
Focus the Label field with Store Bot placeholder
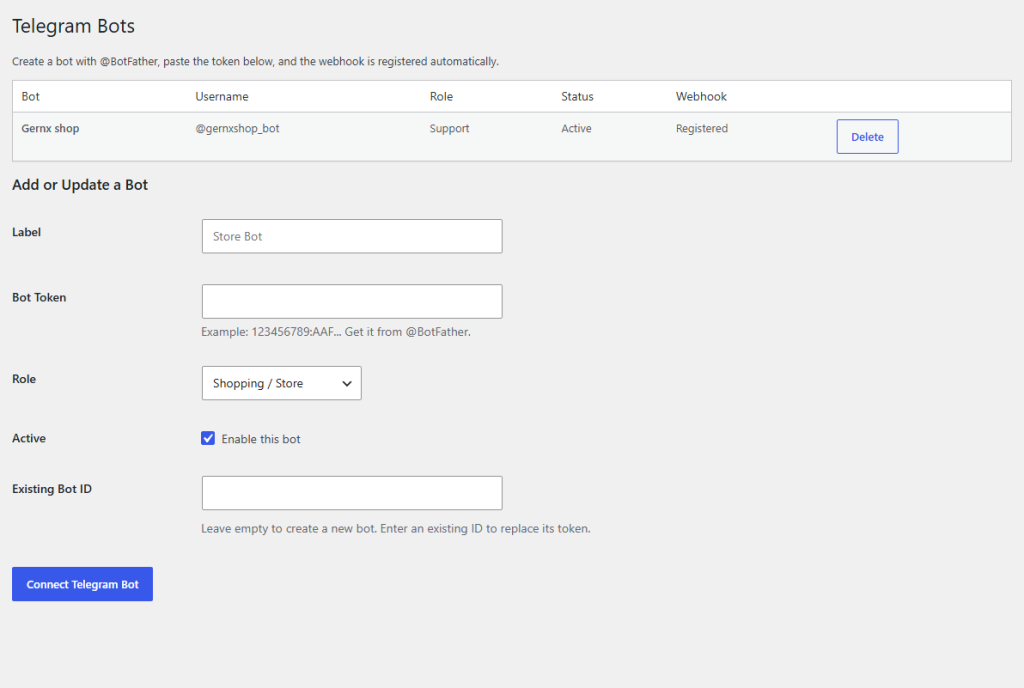pos(352,236)
